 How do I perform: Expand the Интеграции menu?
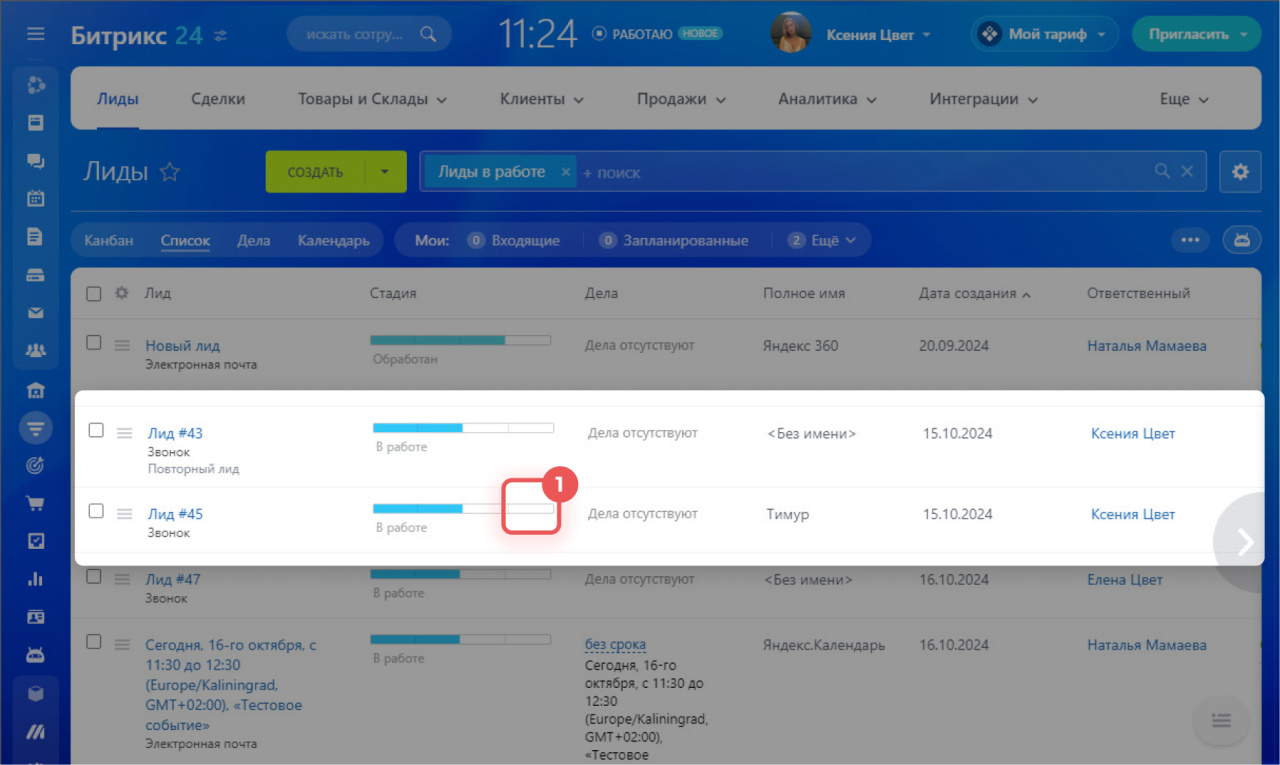pyautogui.click(x=983, y=99)
